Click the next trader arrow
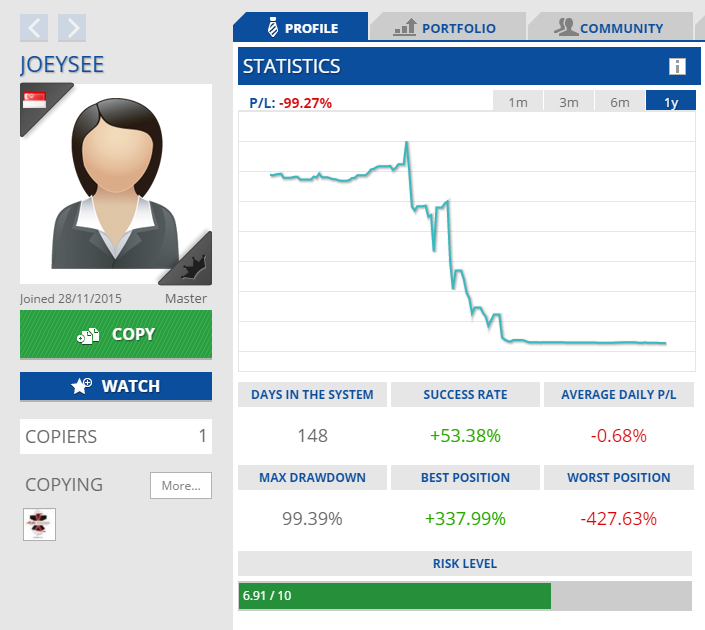The width and height of the screenshot is (705, 630). (x=72, y=28)
